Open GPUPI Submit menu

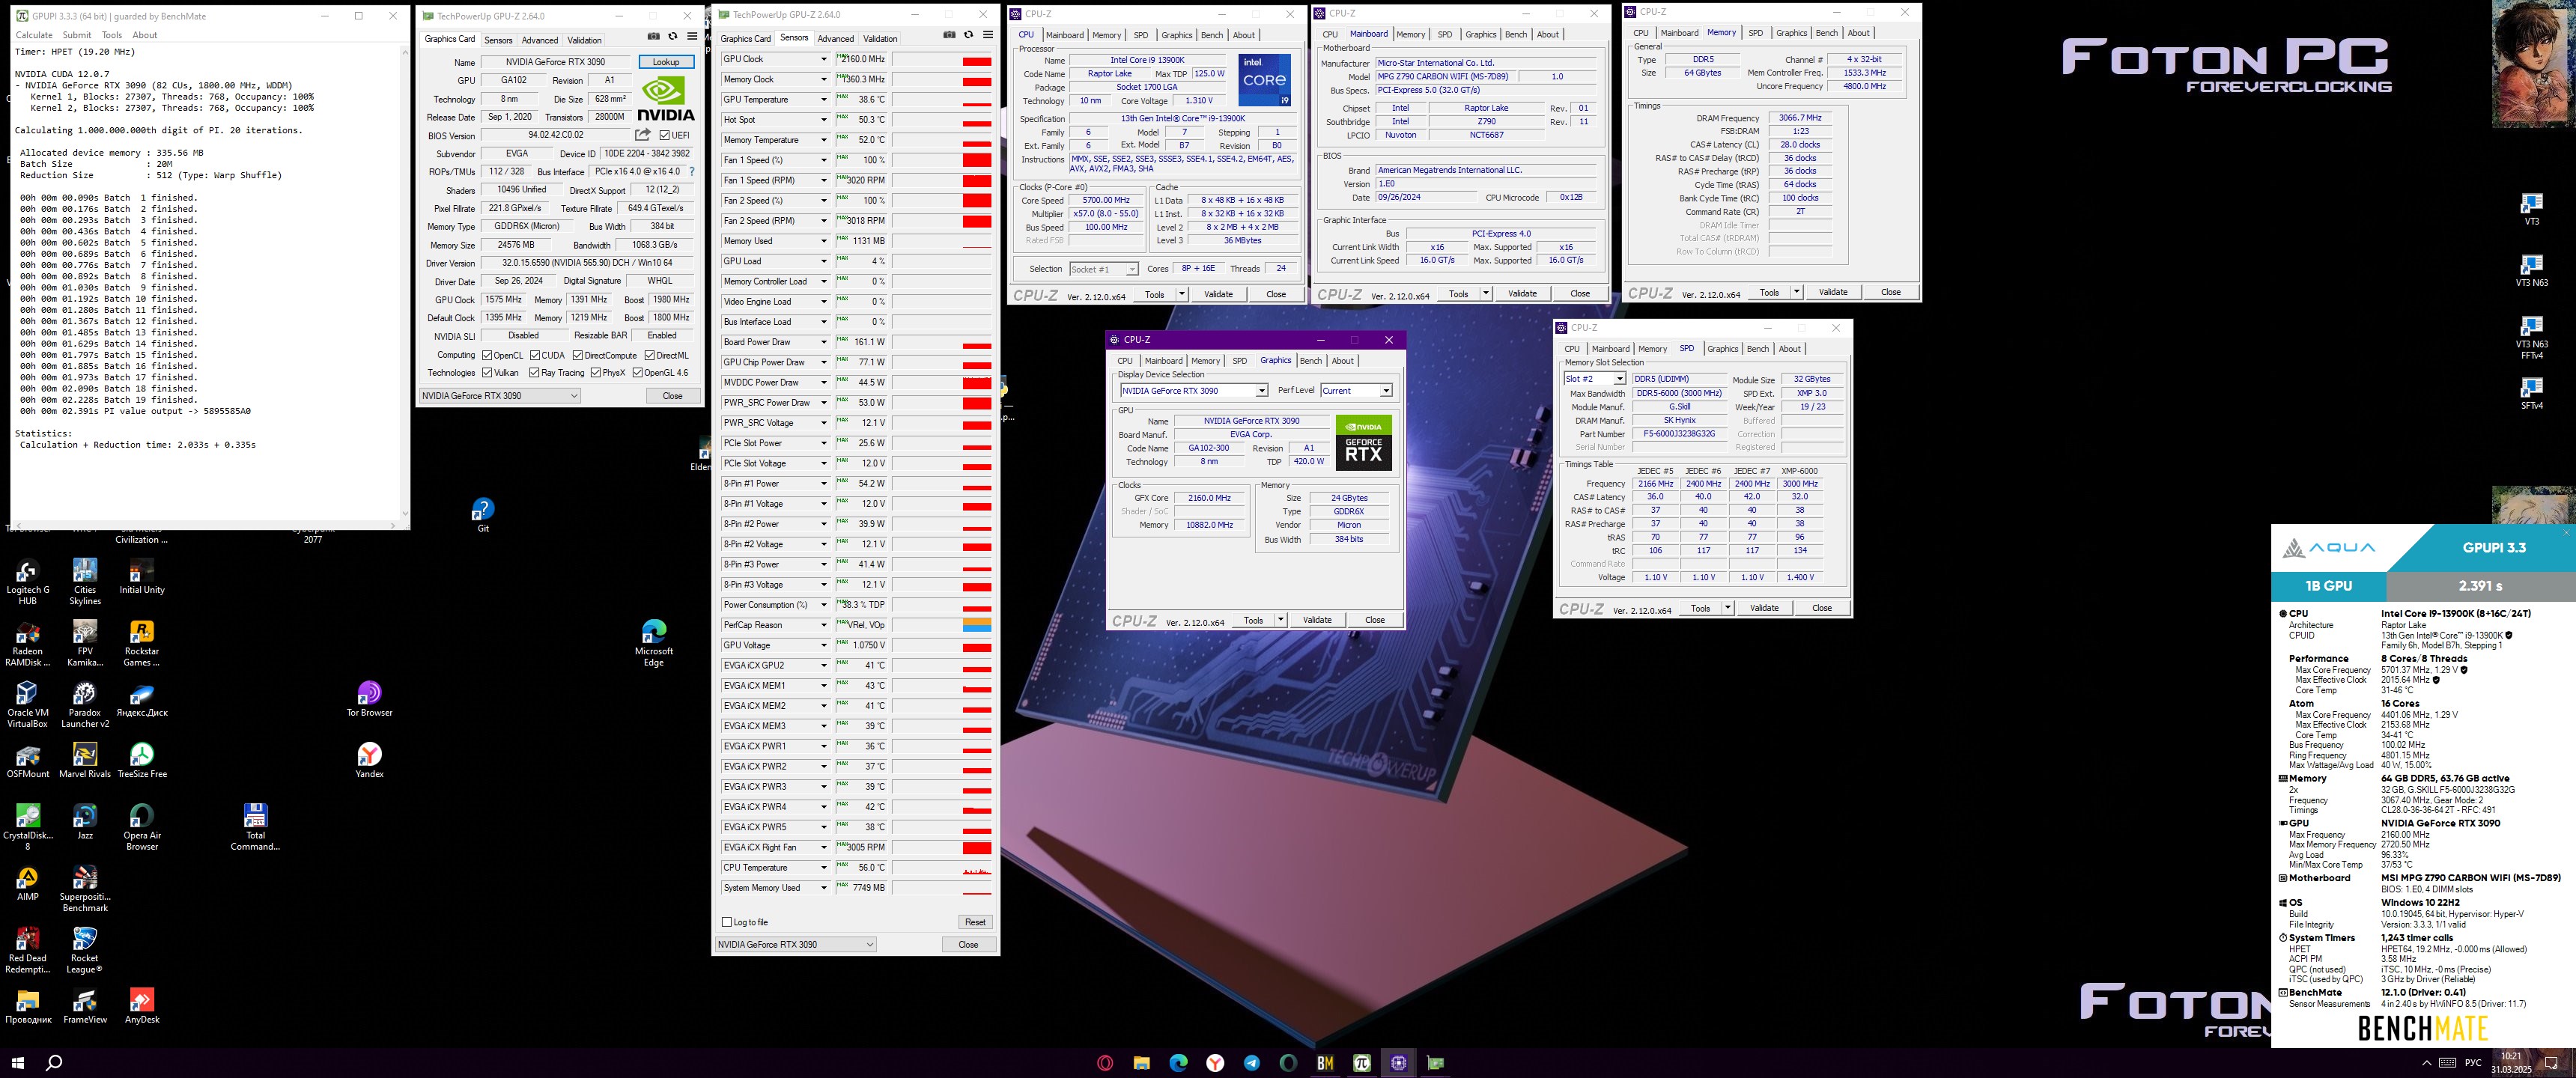pyautogui.click(x=77, y=35)
